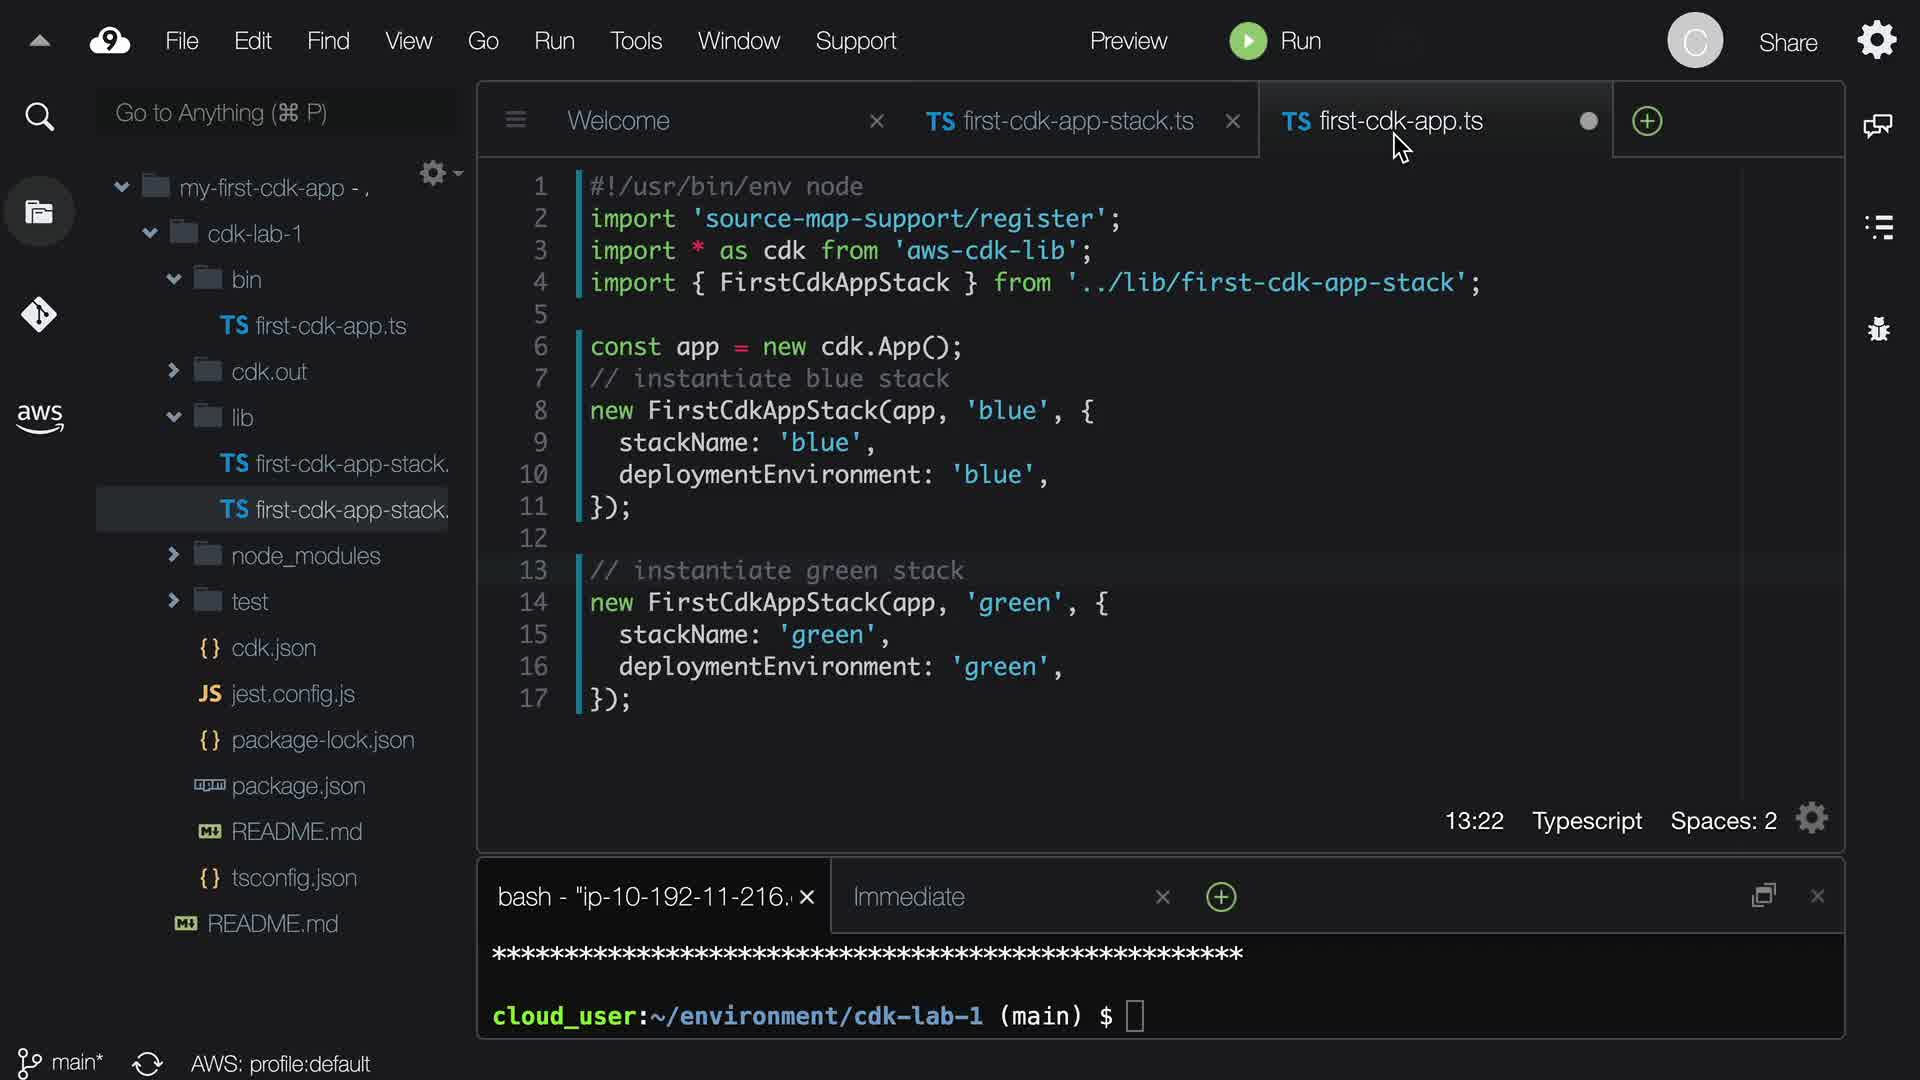Open the editor settings gear in status bar
The width and height of the screenshot is (1920, 1080).
[x=1811, y=819]
